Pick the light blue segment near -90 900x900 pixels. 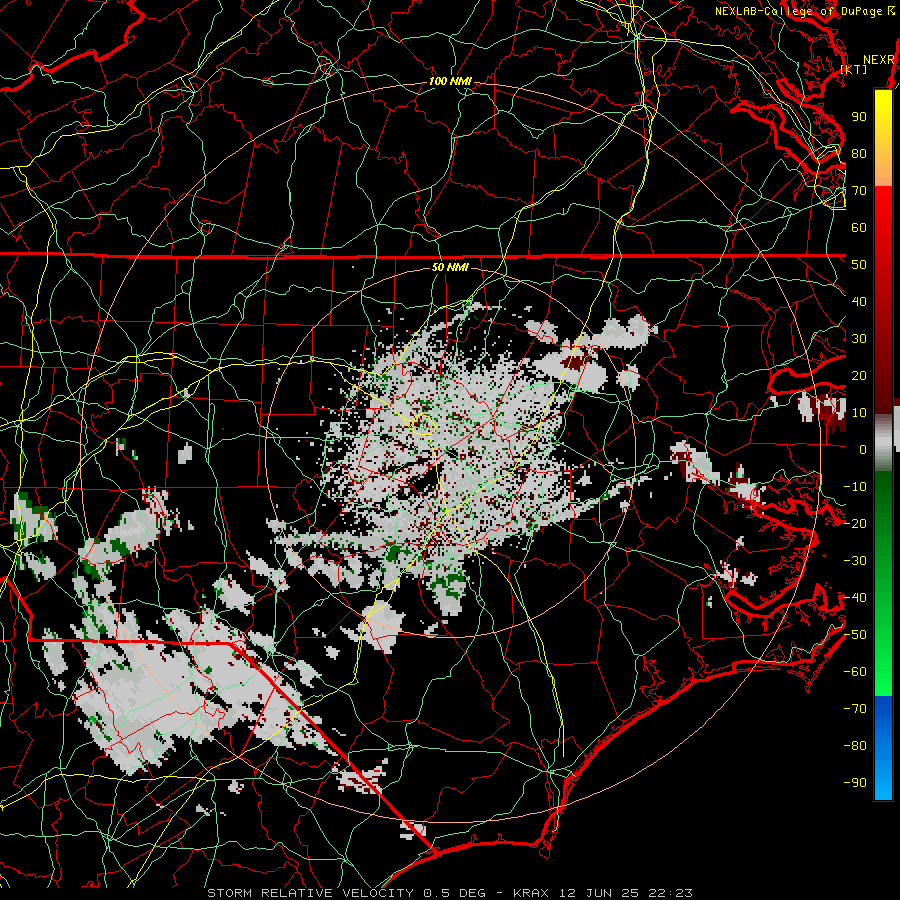coord(883,781)
